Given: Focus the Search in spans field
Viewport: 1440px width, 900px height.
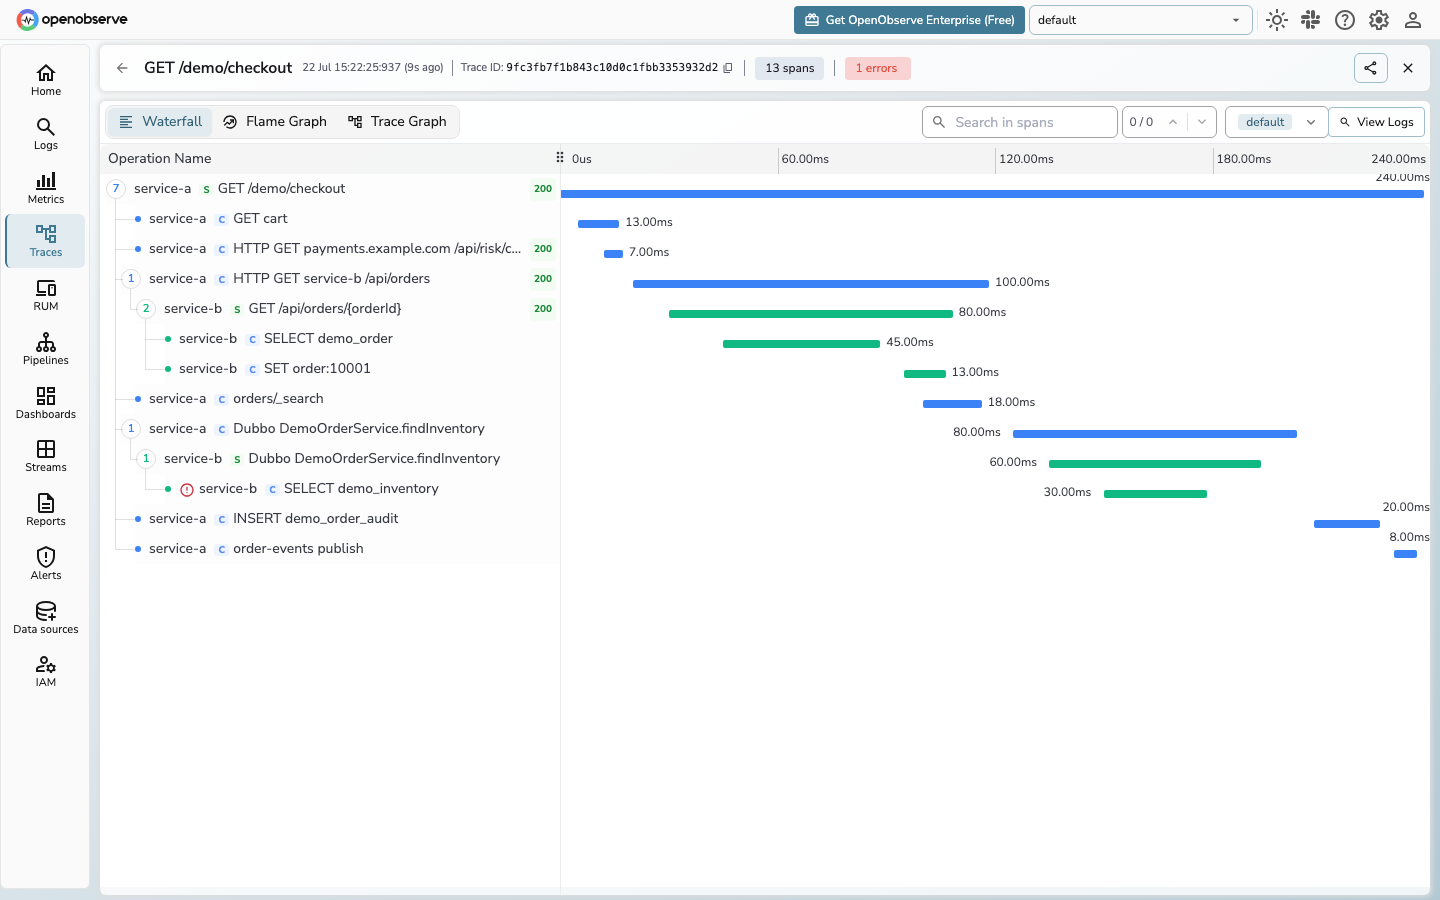Looking at the screenshot, I should pyautogui.click(x=1019, y=122).
